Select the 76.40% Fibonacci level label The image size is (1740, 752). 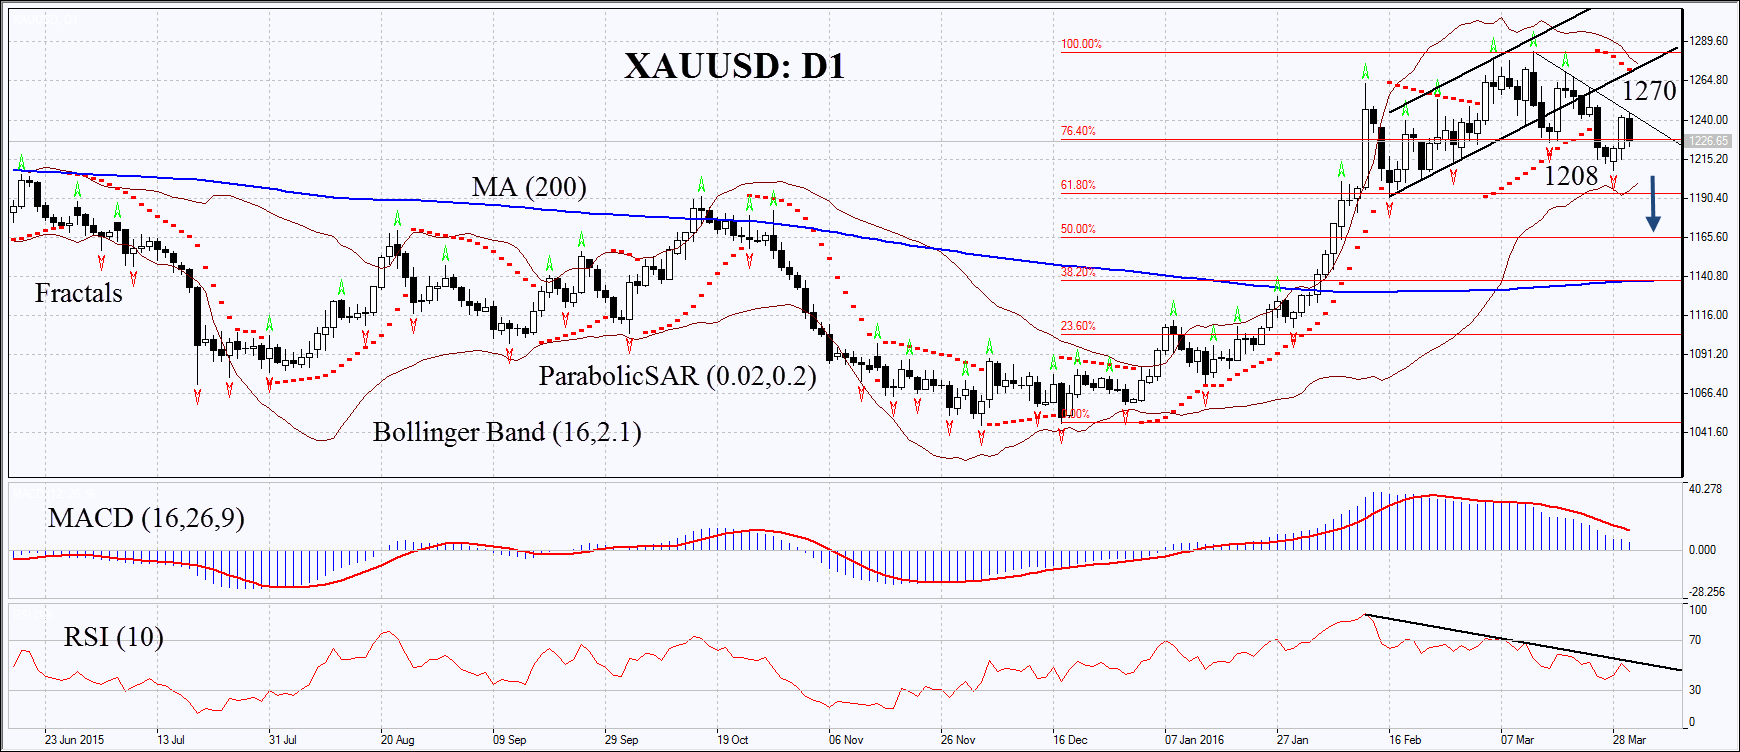[x=1078, y=131]
